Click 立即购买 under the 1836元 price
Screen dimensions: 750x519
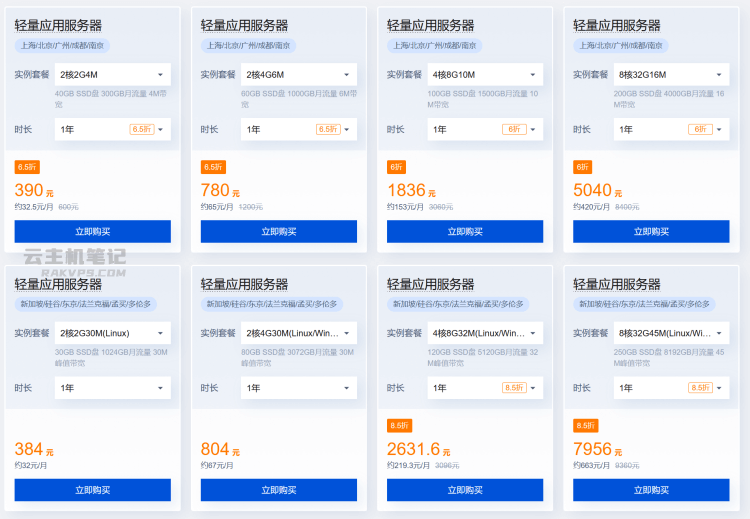(465, 232)
